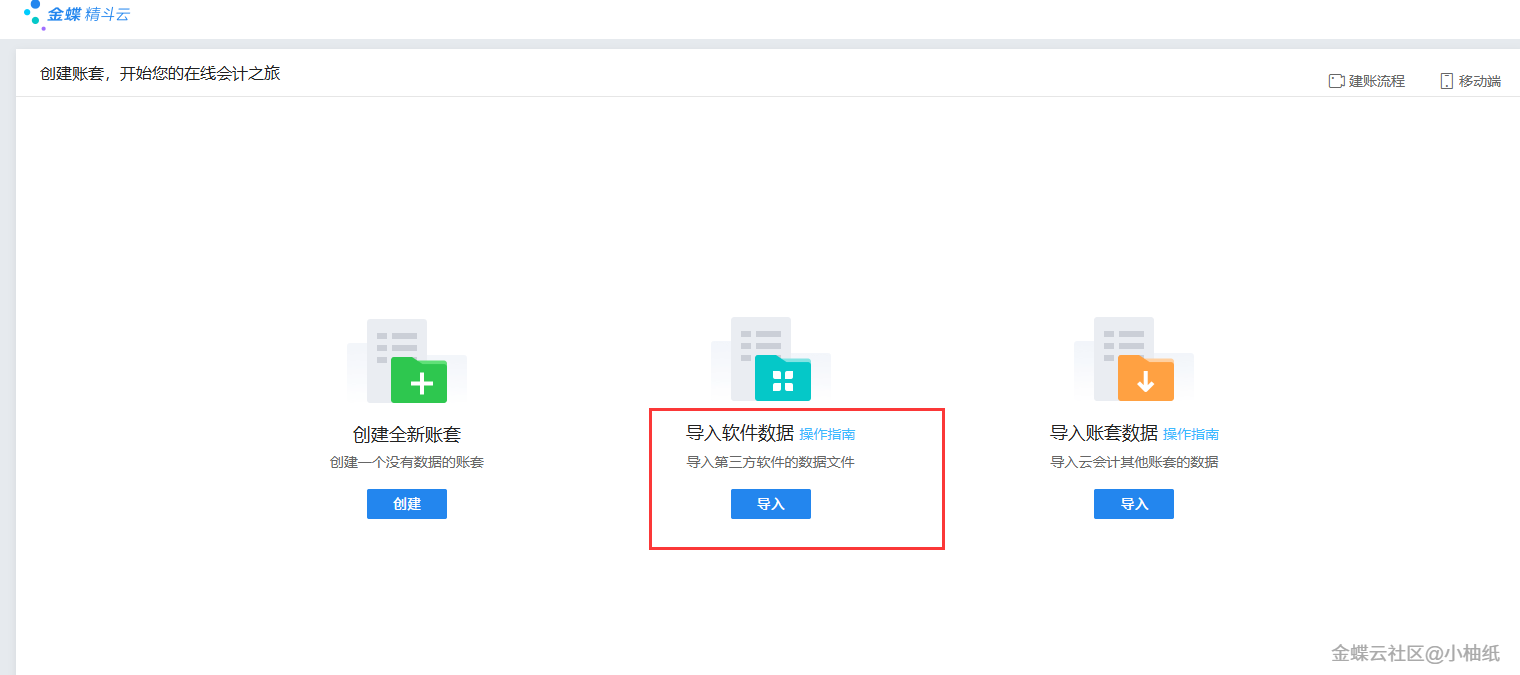Select the 导入软件数据 heading

pos(739,433)
